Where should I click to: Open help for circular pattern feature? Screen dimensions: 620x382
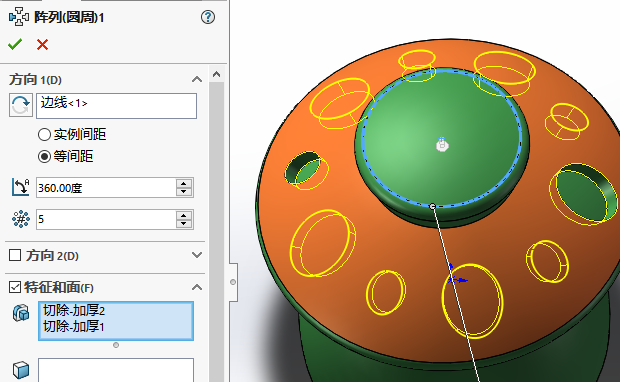208,17
